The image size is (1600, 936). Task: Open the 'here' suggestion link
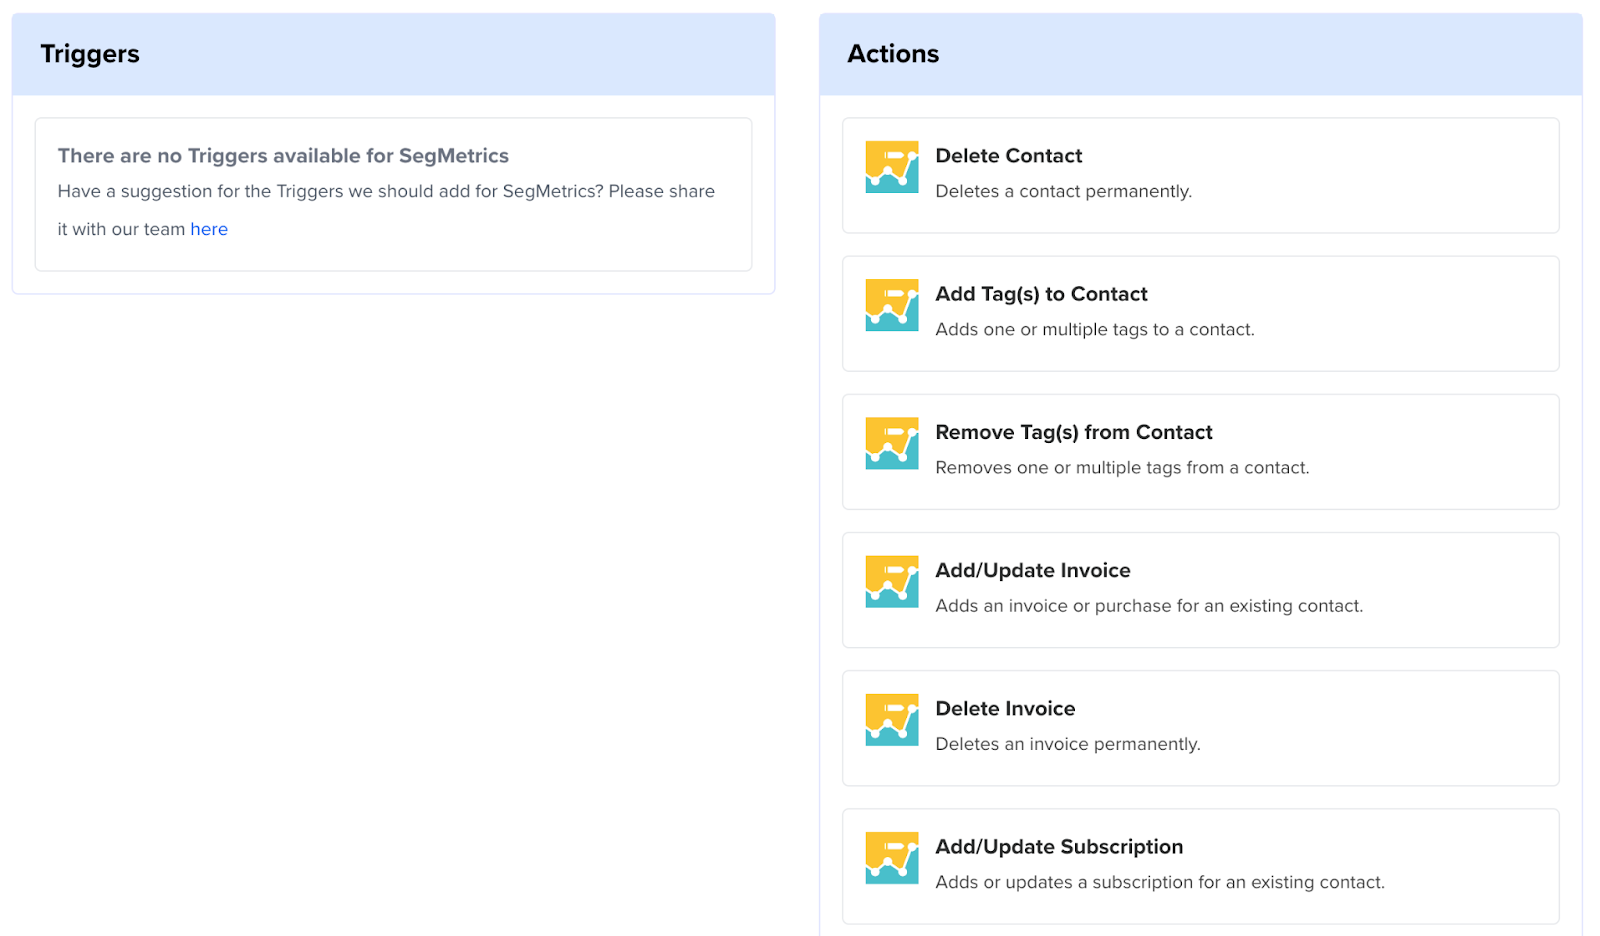[x=209, y=229]
